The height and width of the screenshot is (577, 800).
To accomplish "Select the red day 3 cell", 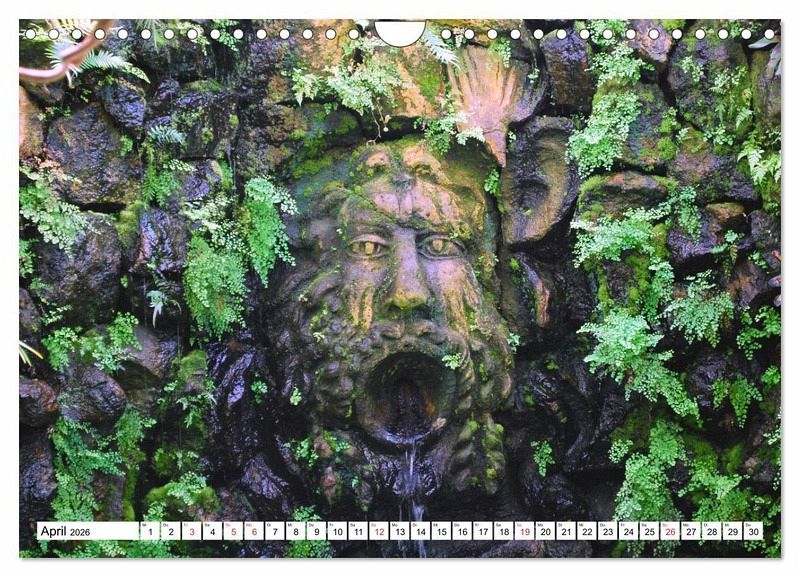I will click(191, 531).
